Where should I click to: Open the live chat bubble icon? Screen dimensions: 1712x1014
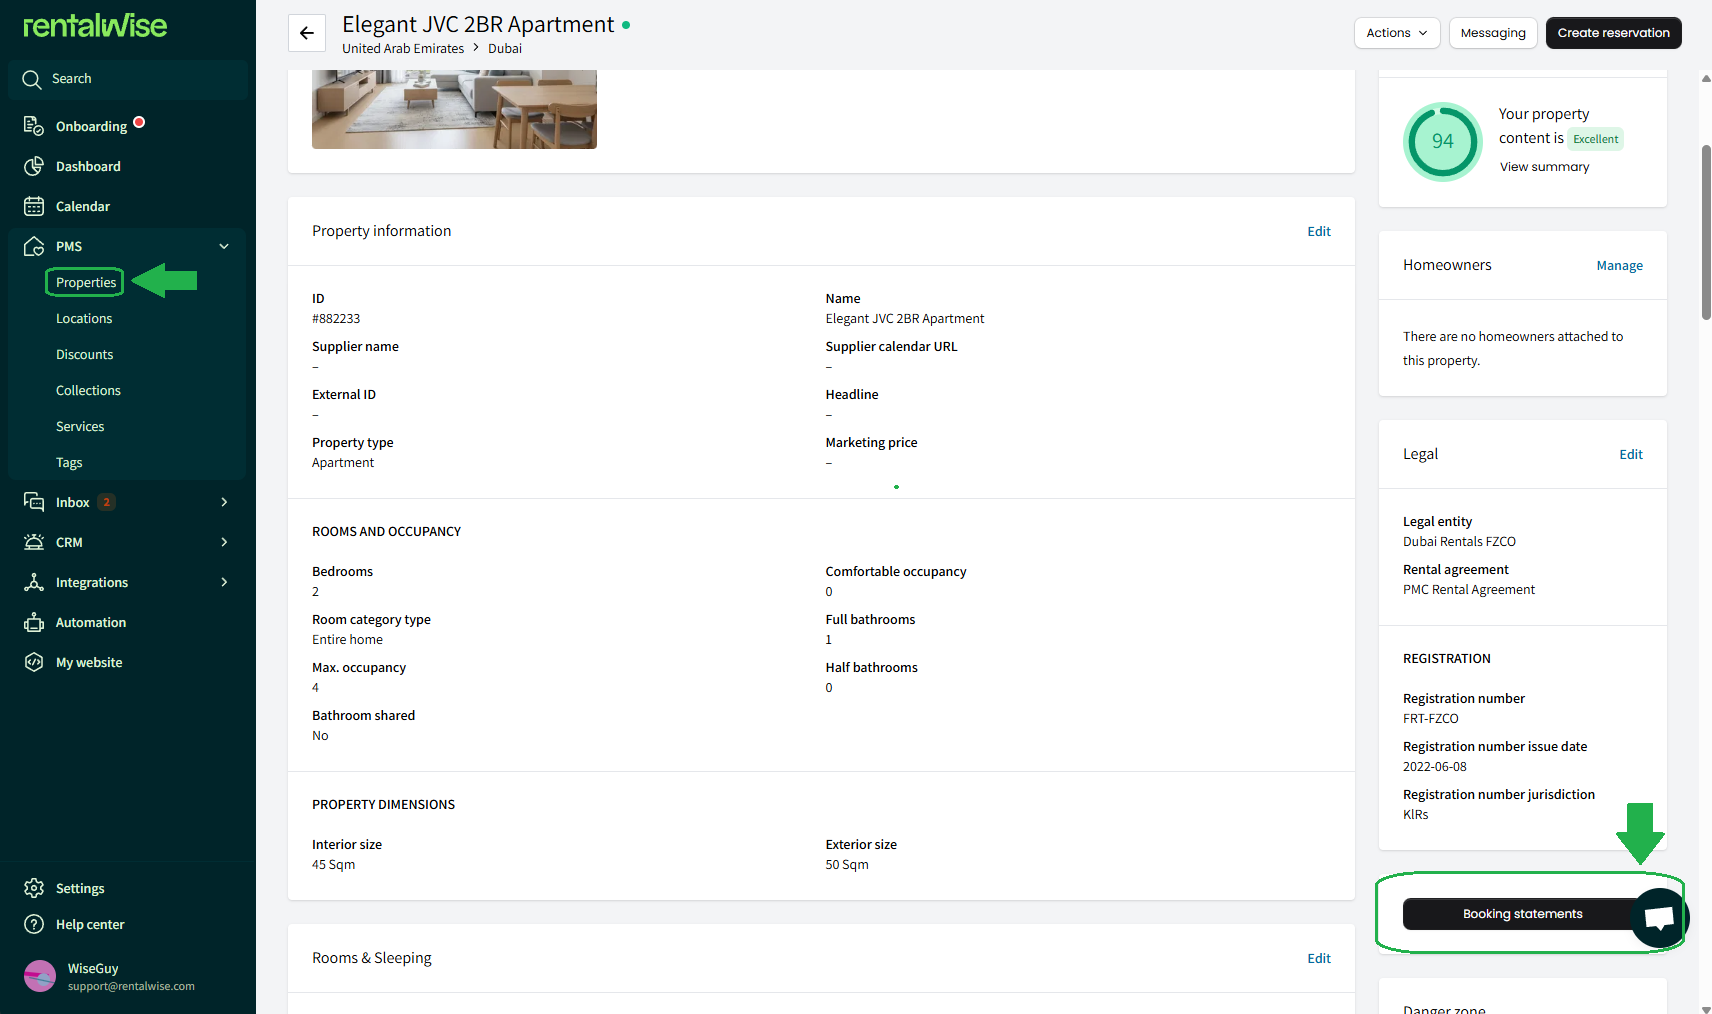(x=1659, y=917)
